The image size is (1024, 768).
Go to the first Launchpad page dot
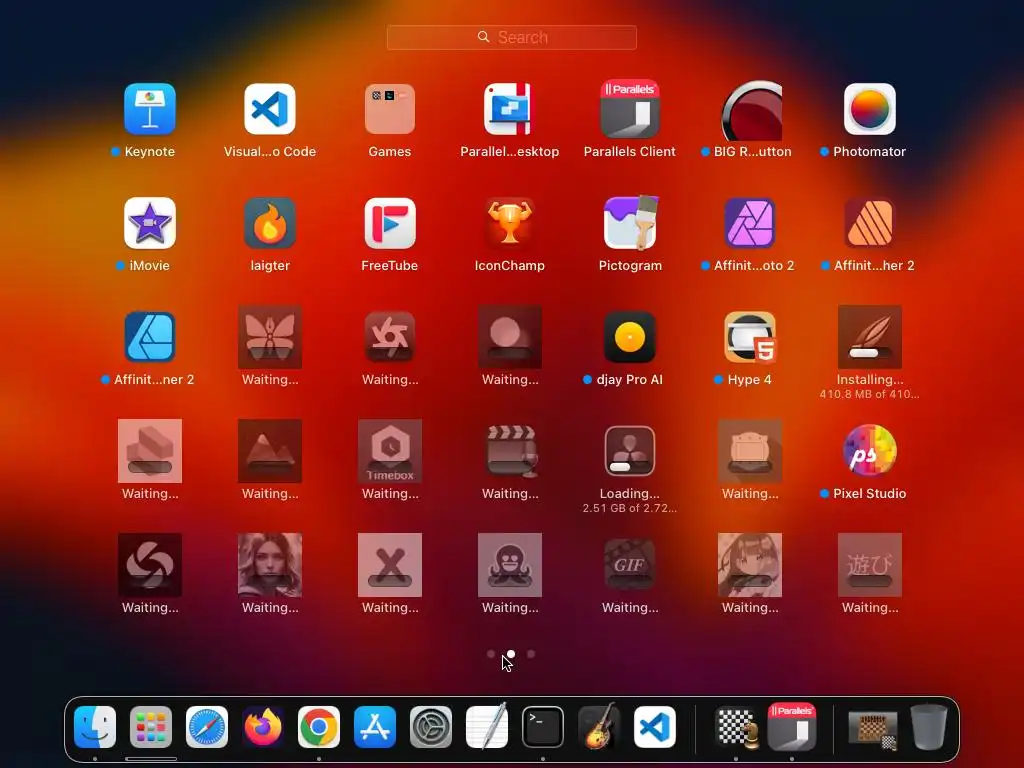coord(491,654)
